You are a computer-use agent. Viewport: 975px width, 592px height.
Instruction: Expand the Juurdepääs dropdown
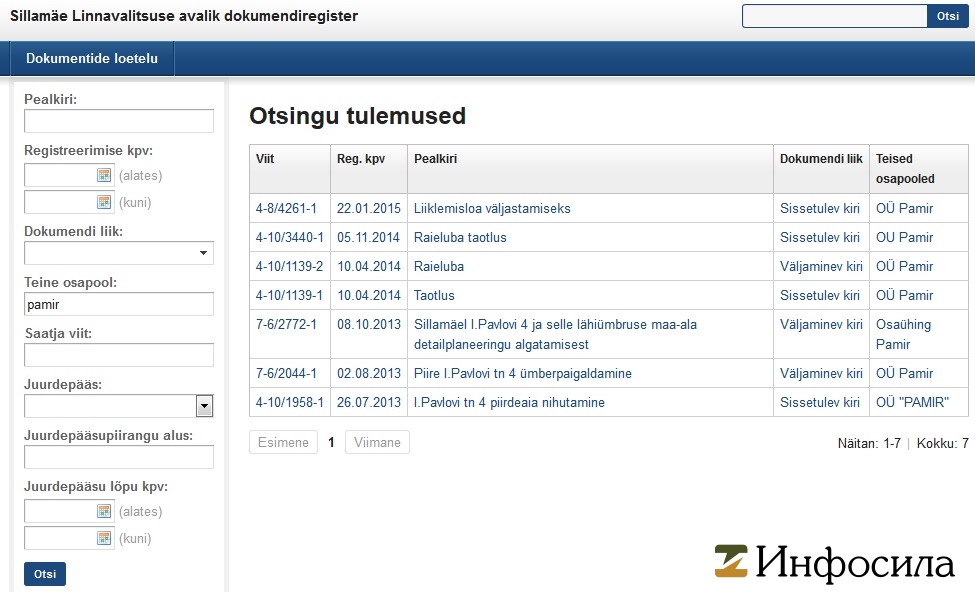[204, 406]
